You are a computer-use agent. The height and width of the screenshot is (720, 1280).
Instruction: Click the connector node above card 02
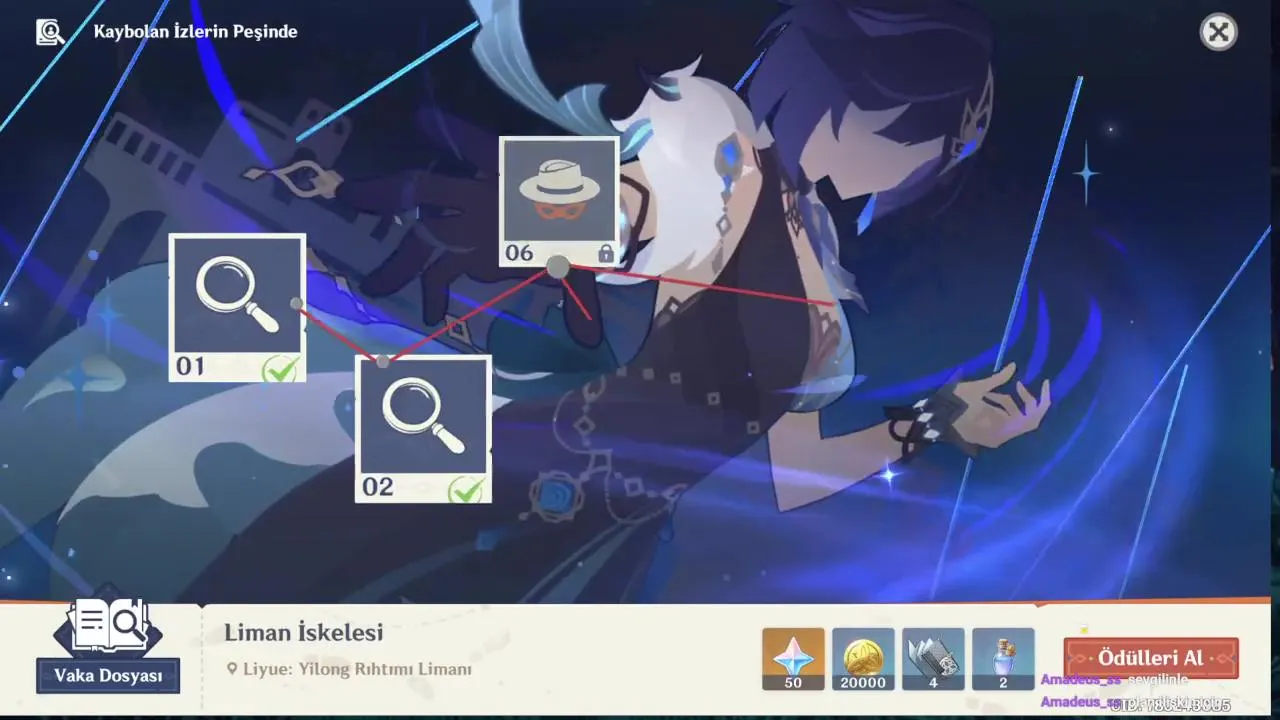click(x=382, y=361)
